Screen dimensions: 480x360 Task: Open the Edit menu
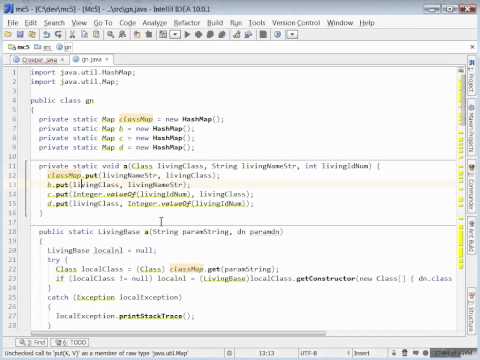31,23
